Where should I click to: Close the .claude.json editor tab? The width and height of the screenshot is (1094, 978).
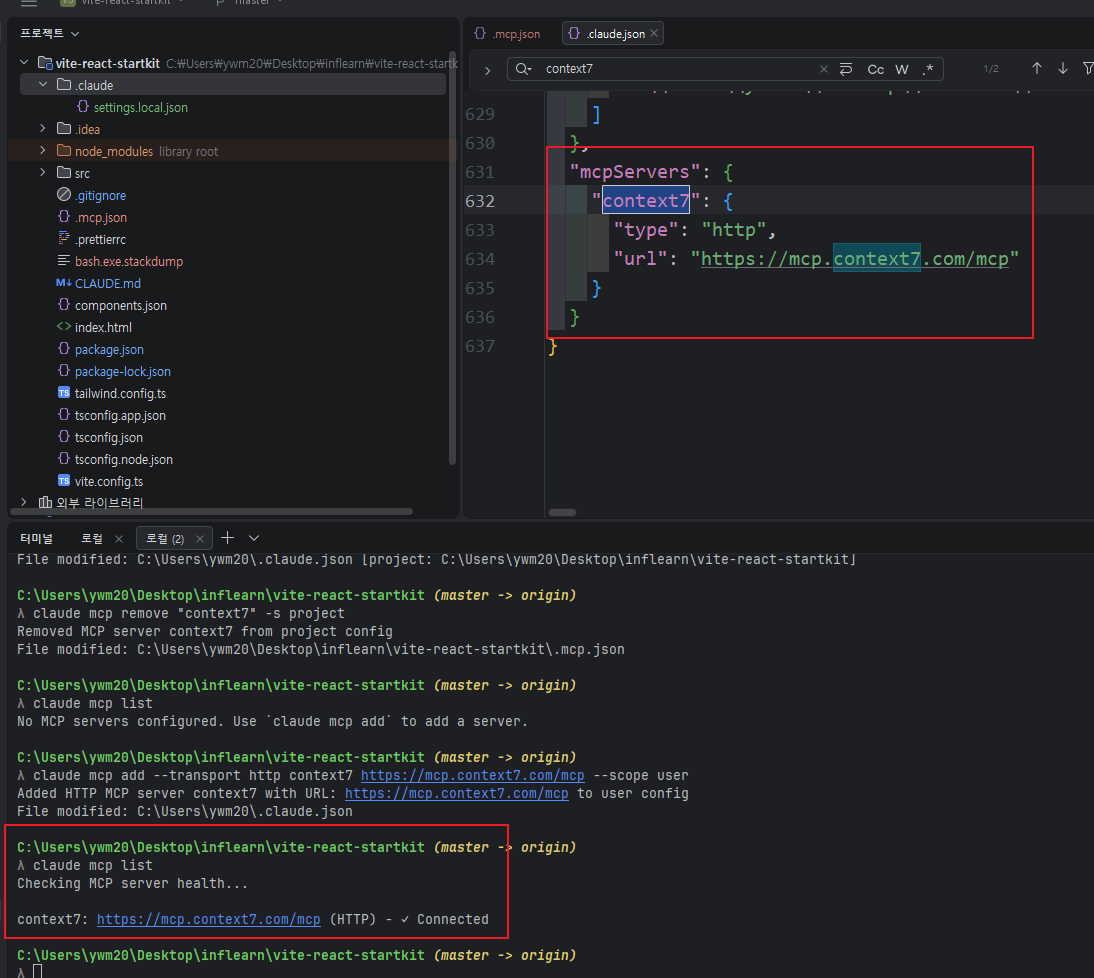tap(655, 34)
